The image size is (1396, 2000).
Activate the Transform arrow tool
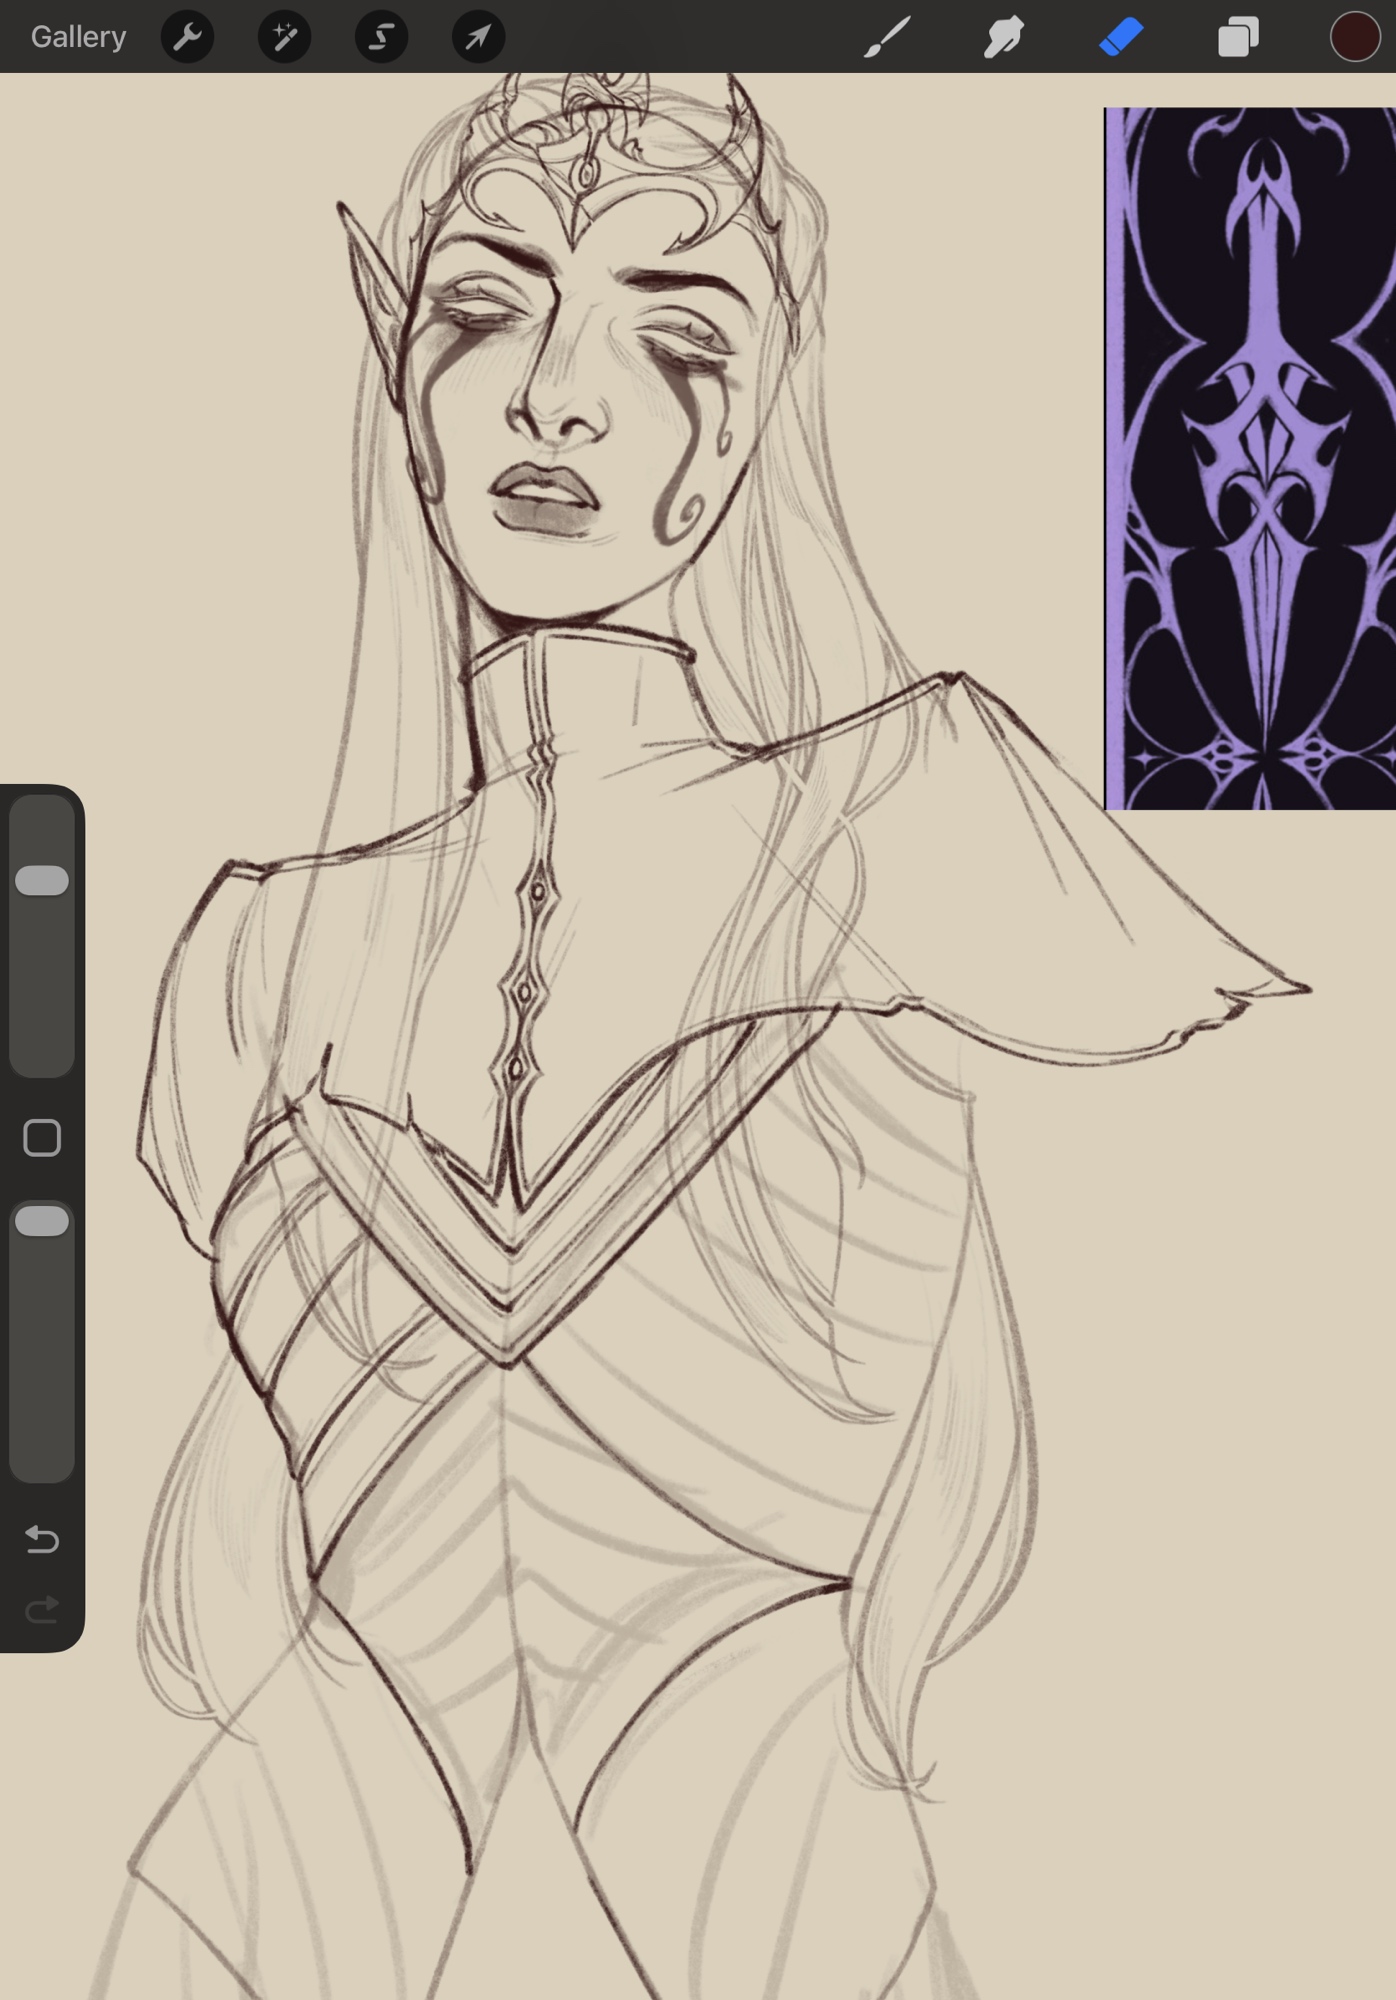pos(478,37)
